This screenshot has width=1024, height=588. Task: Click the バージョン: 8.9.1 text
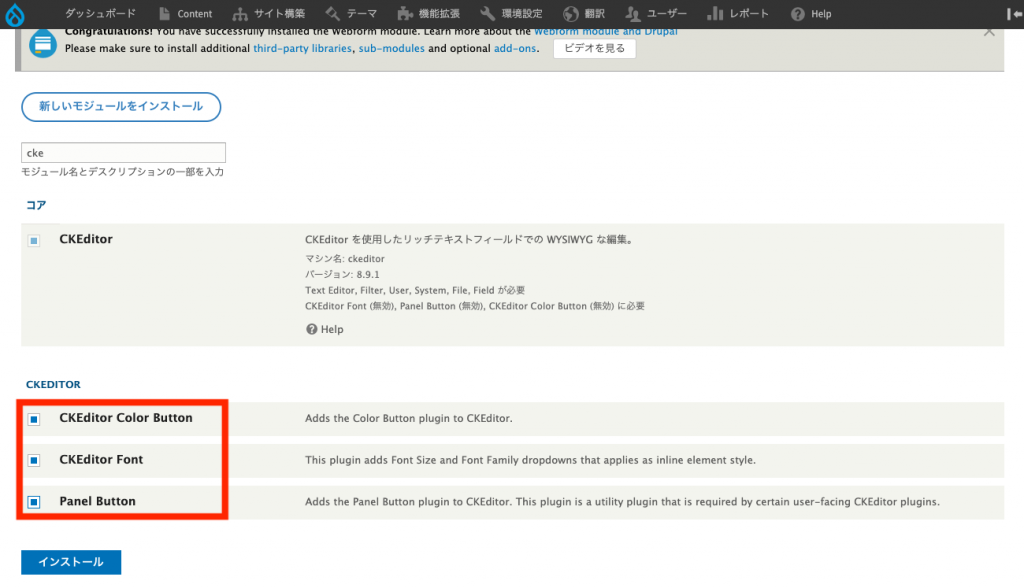click(342, 274)
